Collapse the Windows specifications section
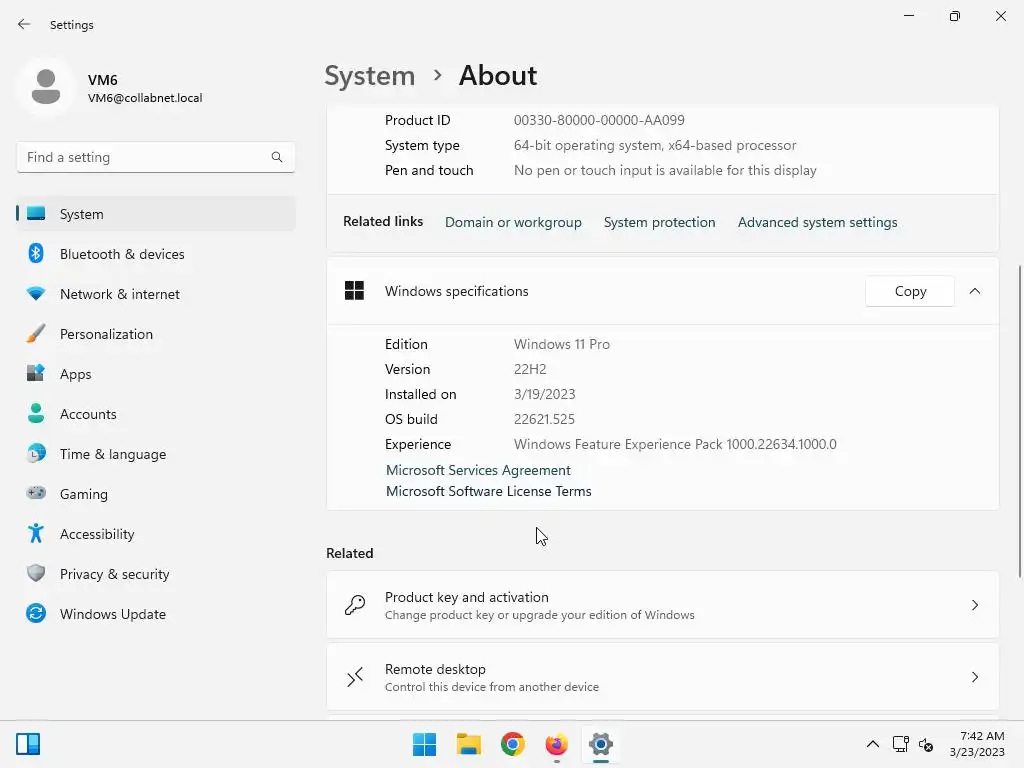Screen dimensions: 1024x768 pos(975,291)
